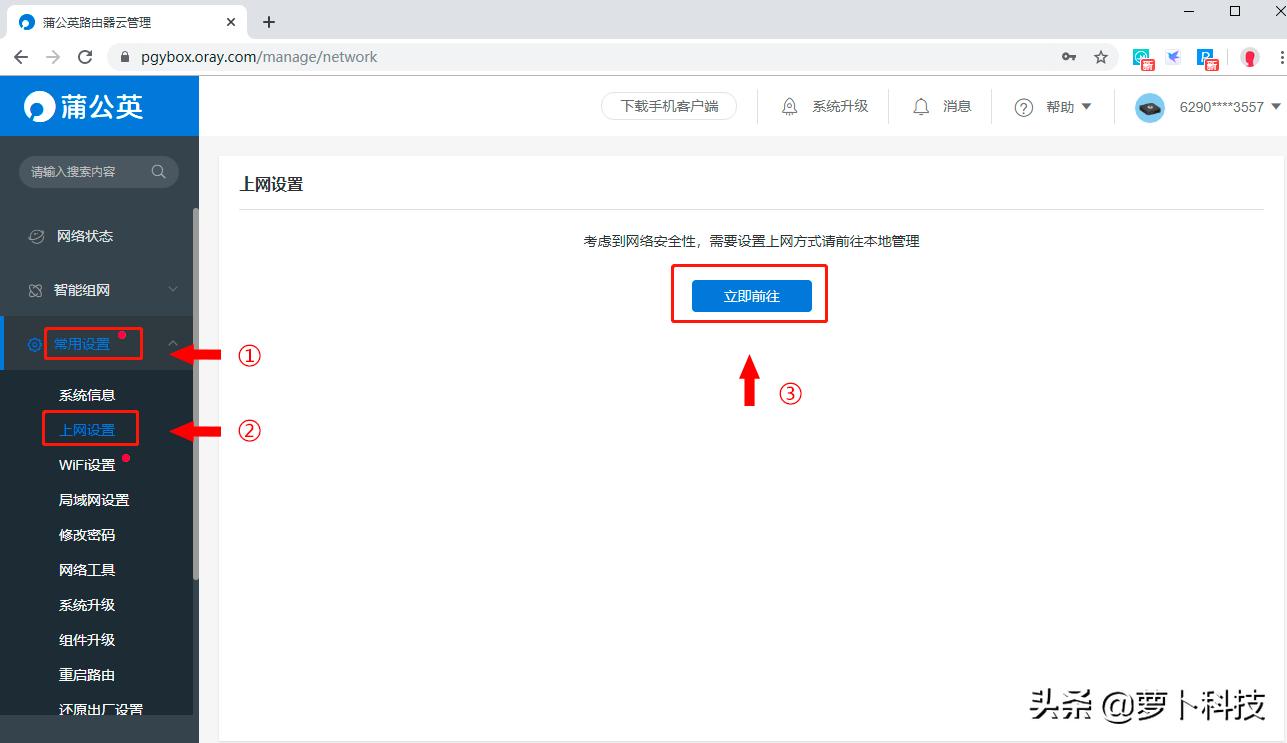Open the 系统升级 (system upgrade) rocket icon
This screenshot has width=1287, height=743.
point(789,106)
